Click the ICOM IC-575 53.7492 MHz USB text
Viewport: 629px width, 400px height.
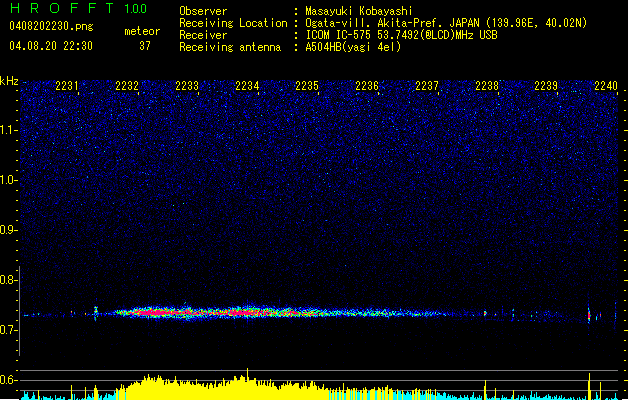pyautogui.click(x=402, y=35)
